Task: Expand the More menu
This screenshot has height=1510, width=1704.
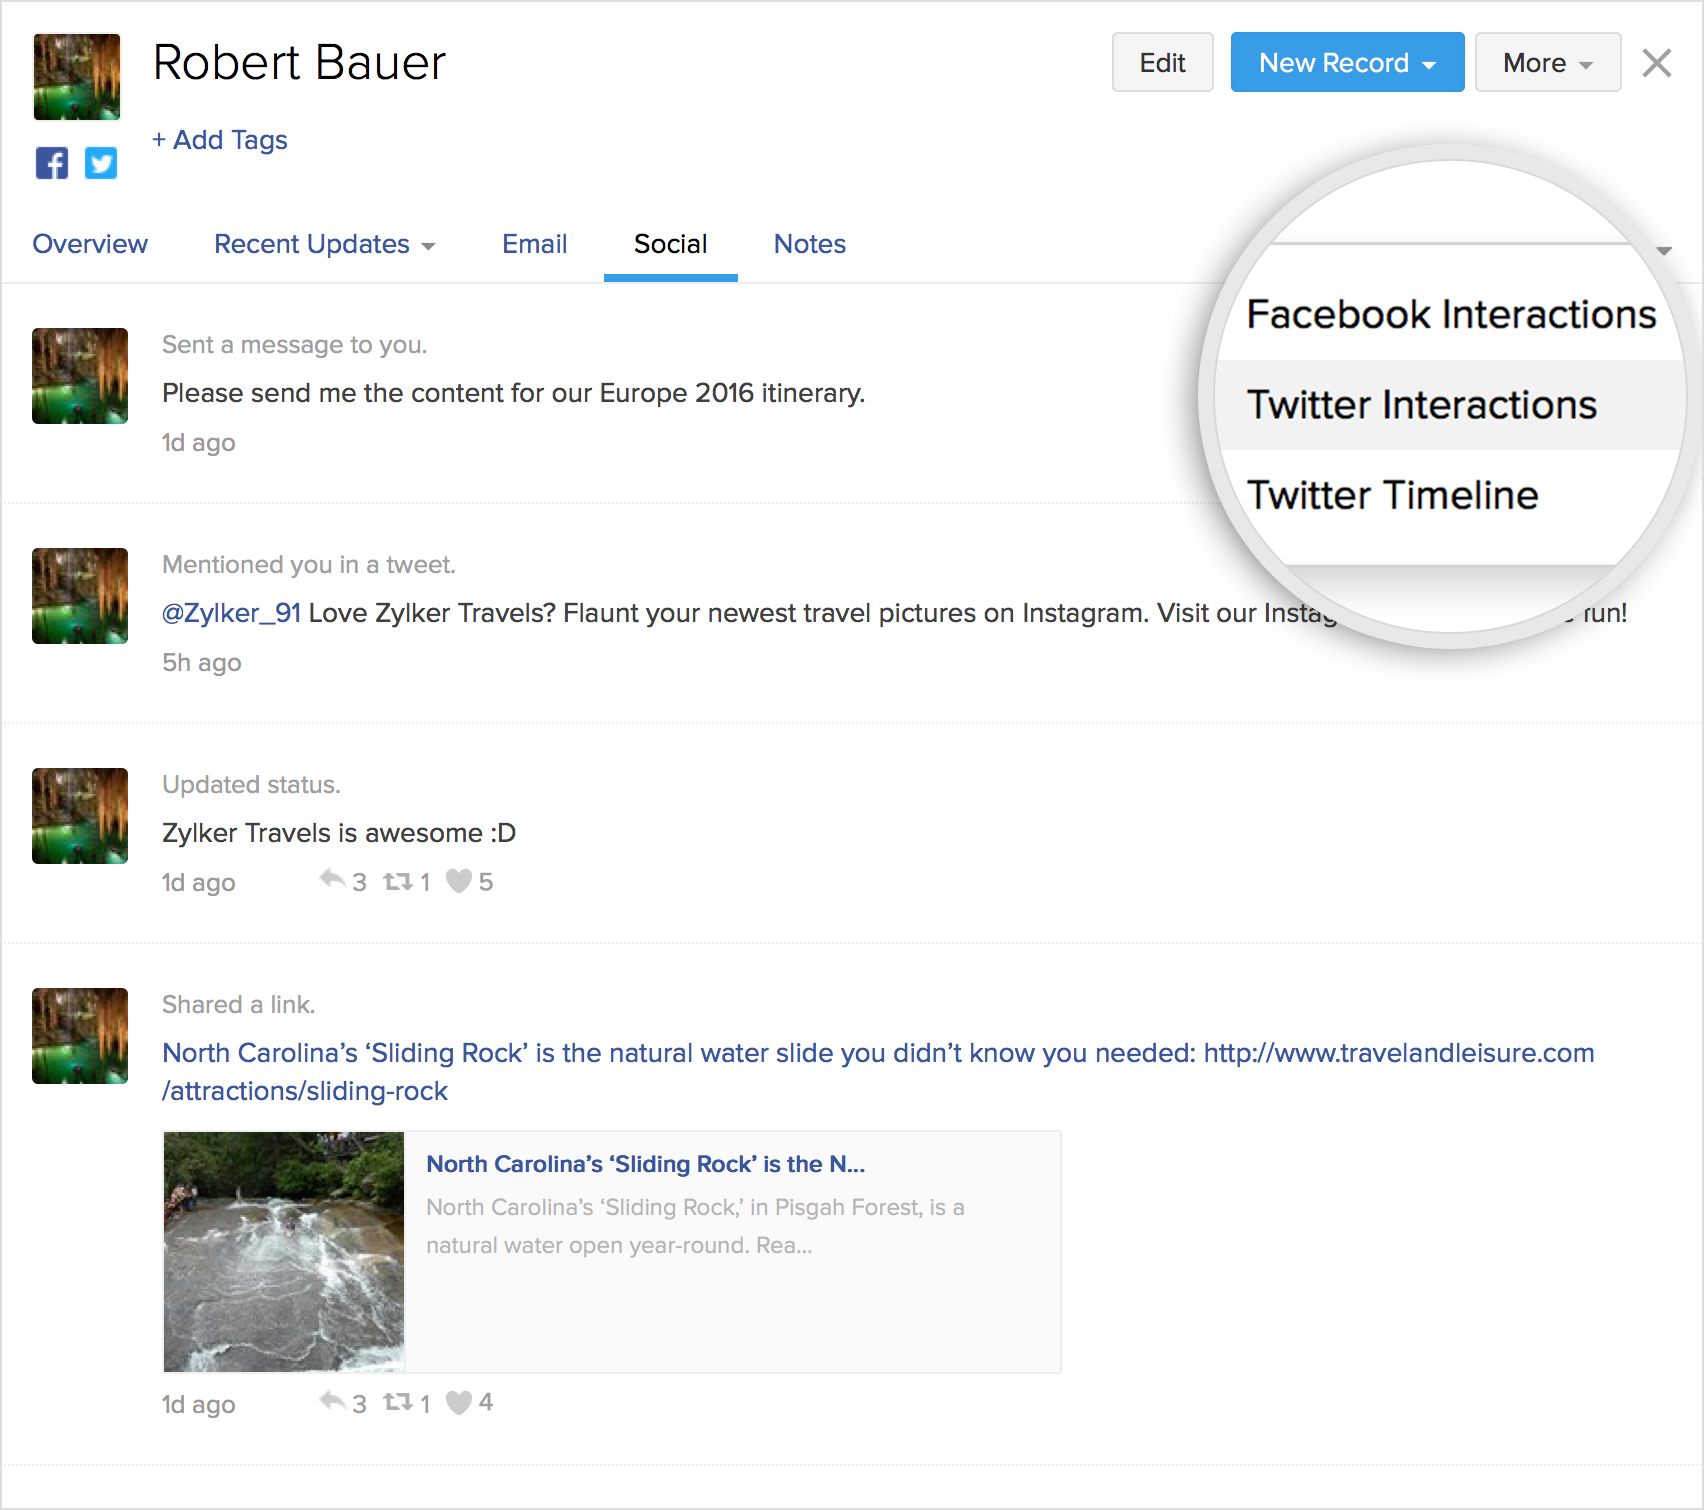Action: 1548,62
